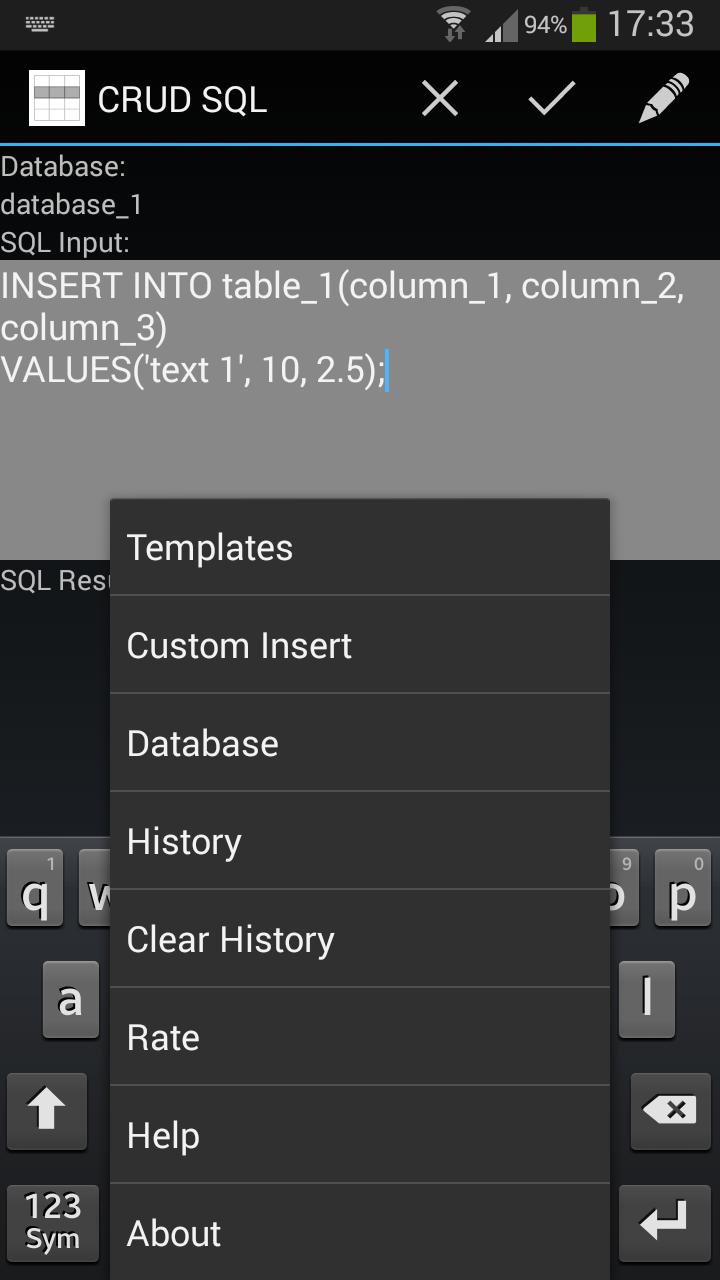Switch to symbols with the 123 Sym key

[x=52, y=1222]
